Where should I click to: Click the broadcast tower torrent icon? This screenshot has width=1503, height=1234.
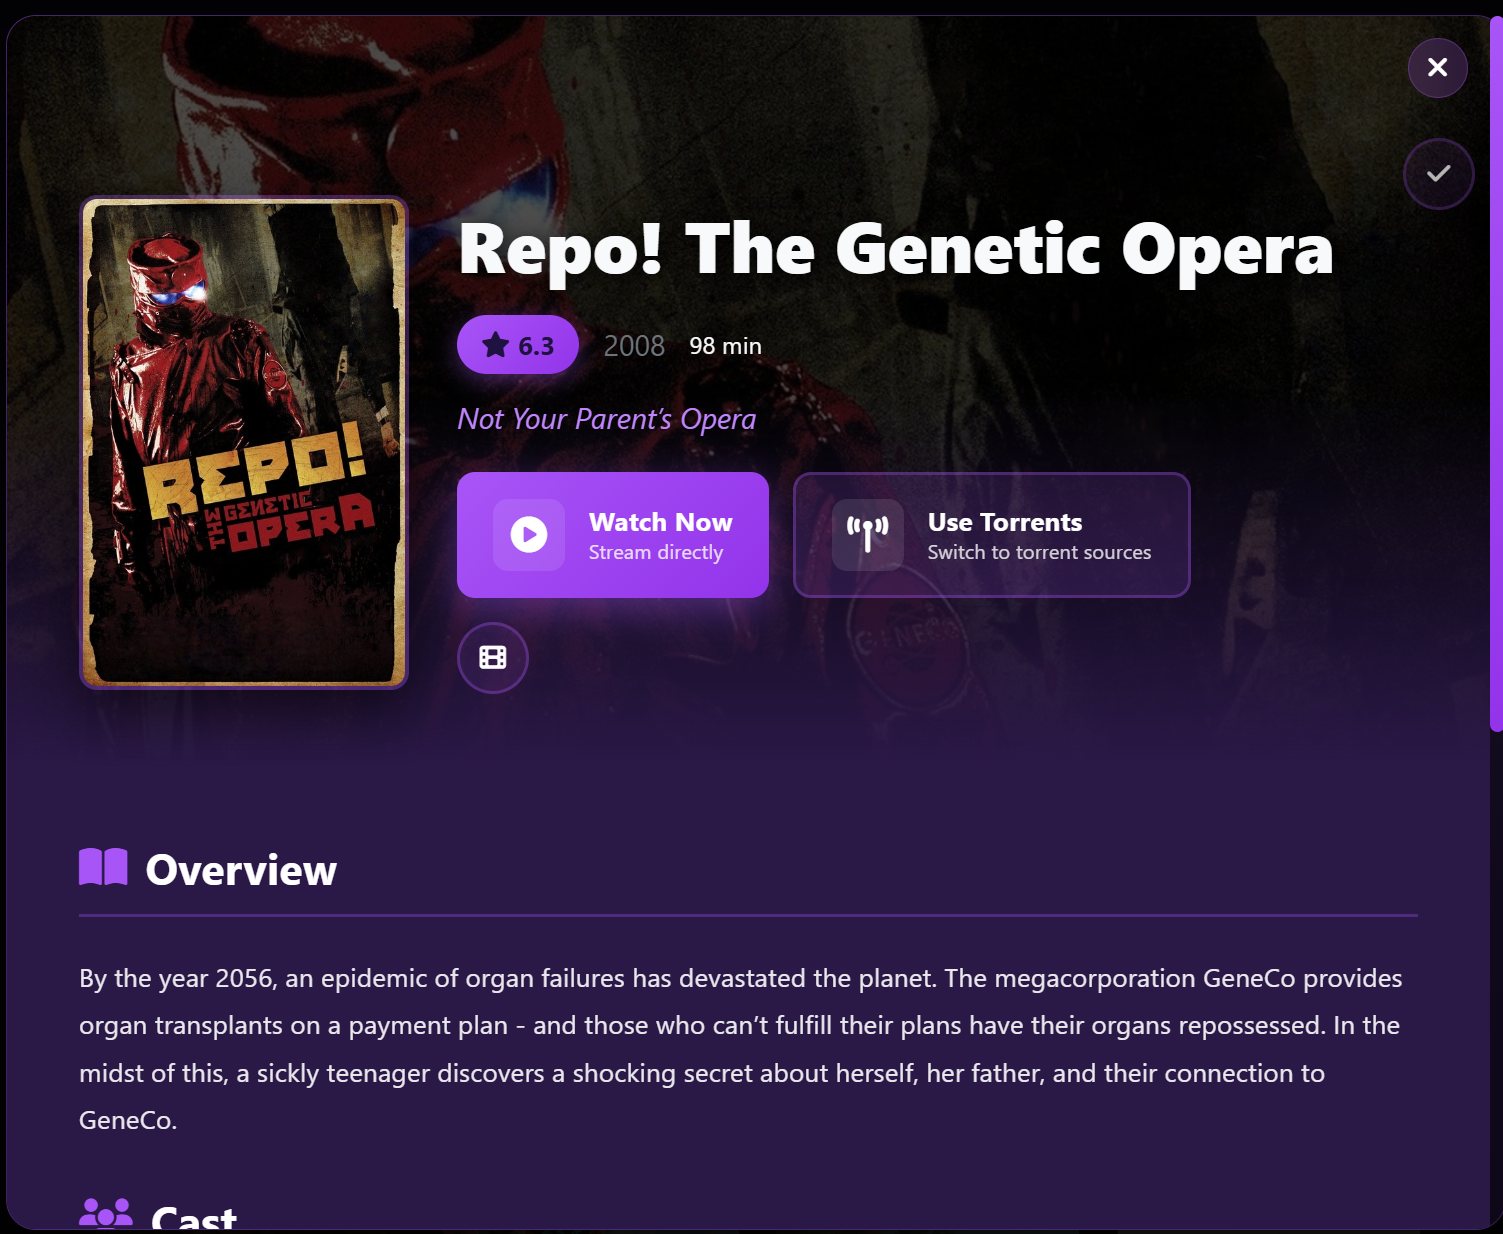868,535
